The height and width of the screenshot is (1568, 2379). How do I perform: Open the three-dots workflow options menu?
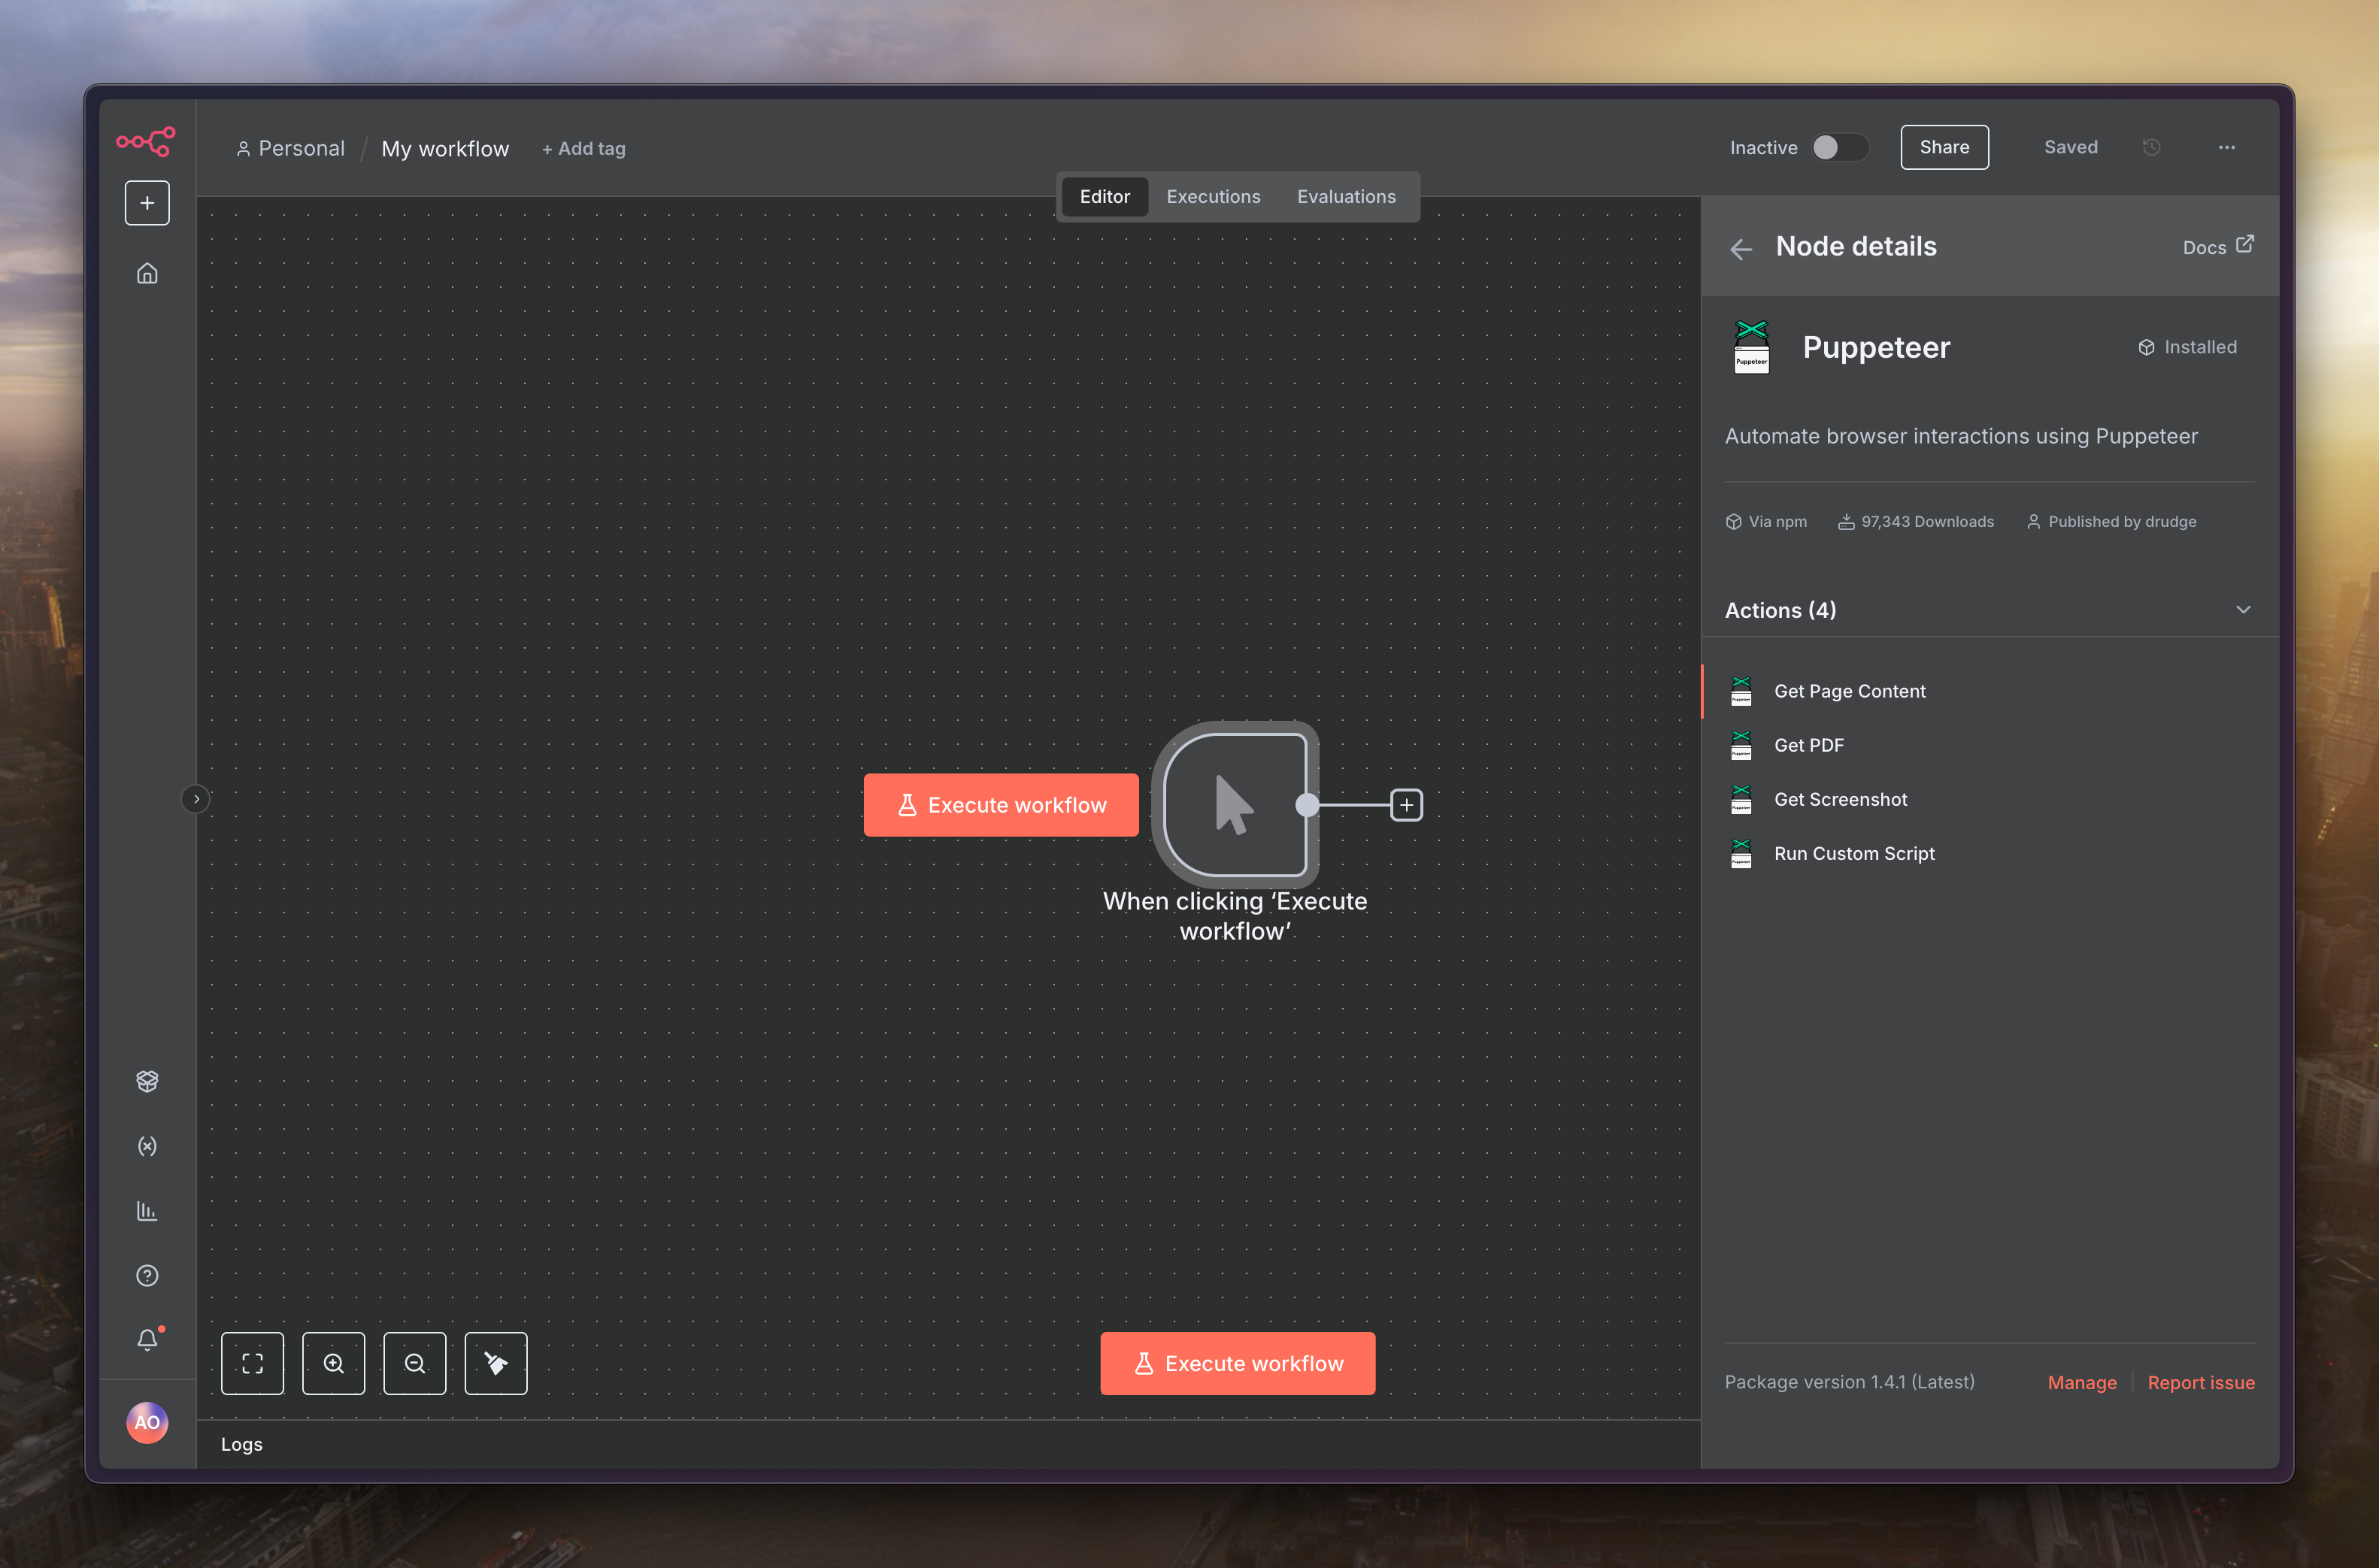coord(2226,148)
